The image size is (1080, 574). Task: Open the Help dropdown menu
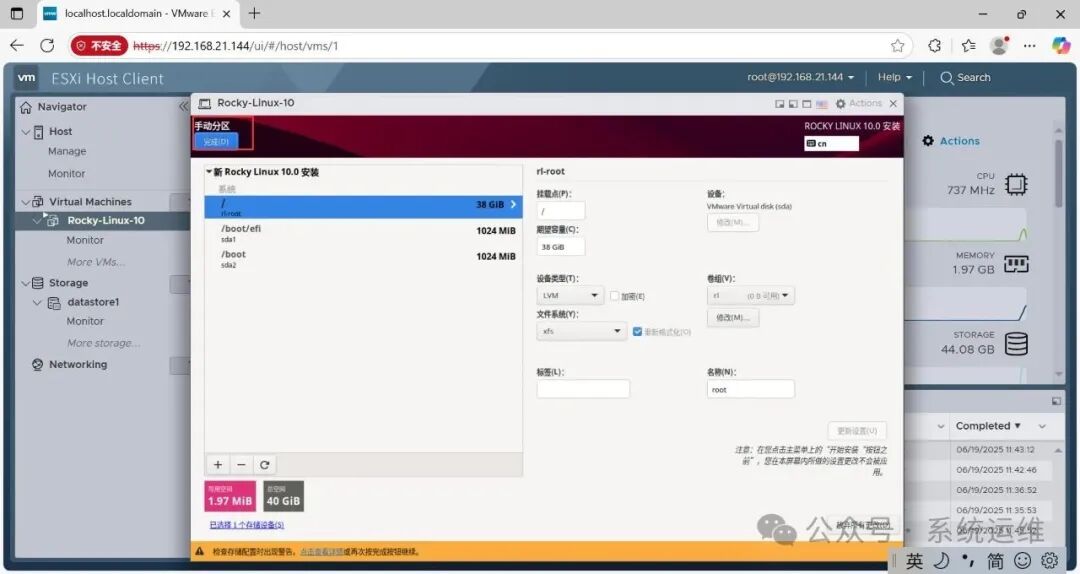point(894,77)
